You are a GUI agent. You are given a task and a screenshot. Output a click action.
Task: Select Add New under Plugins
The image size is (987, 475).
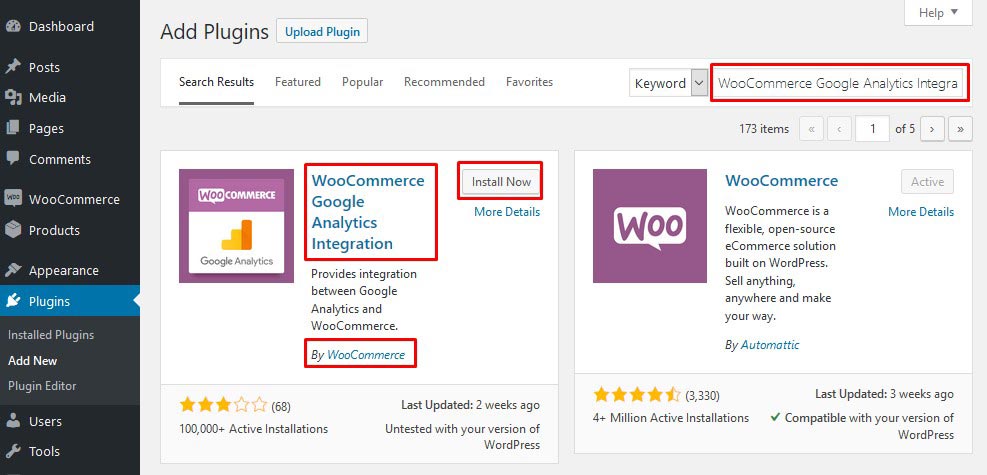click(x=33, y=360)
